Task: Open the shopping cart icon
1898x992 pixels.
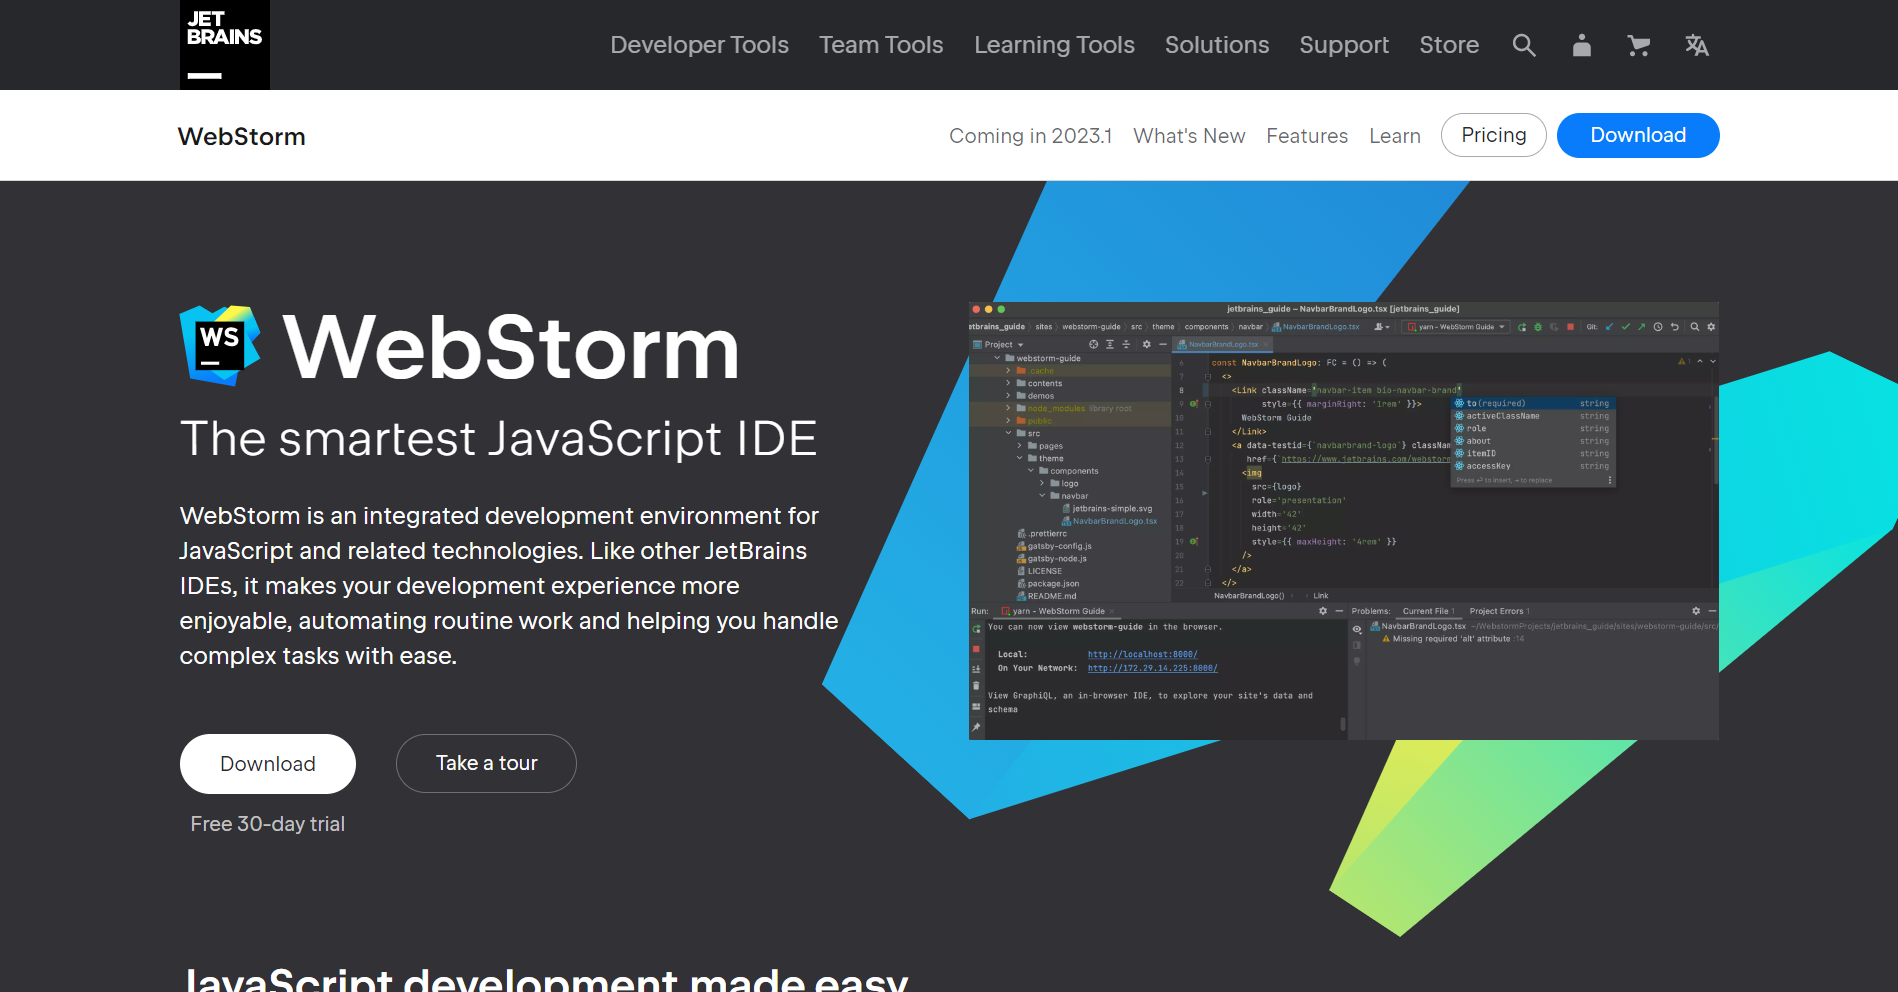Action: coord(1638,45)
